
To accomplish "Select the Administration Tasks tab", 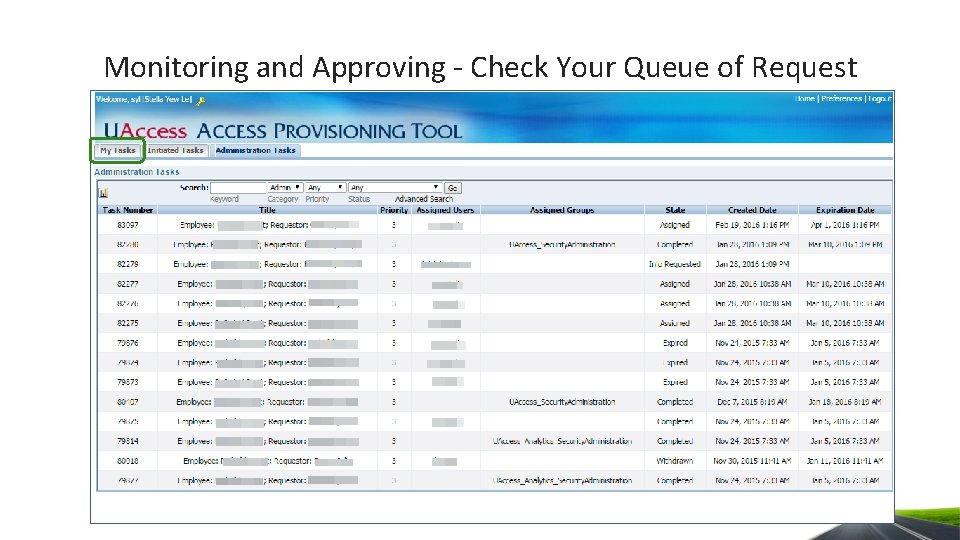I will click(255, 150).
